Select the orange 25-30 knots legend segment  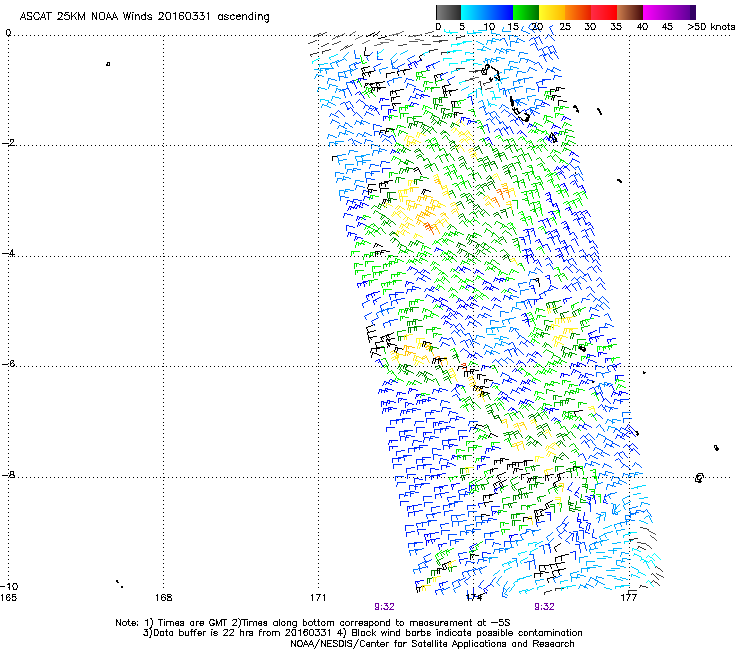pyautogui.click(x=578, y=12)
